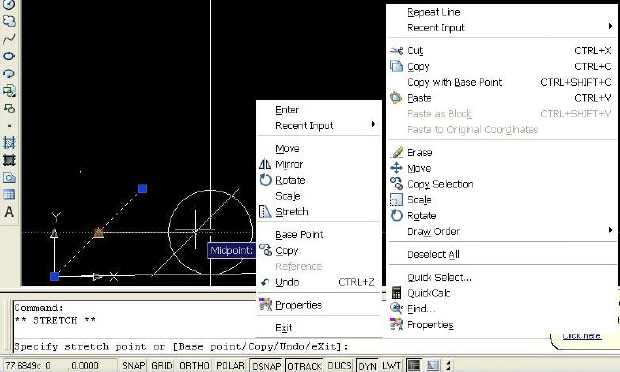Toggle SNAP mode in the status bar
The image size is (620, 372).
click(134, 365)
